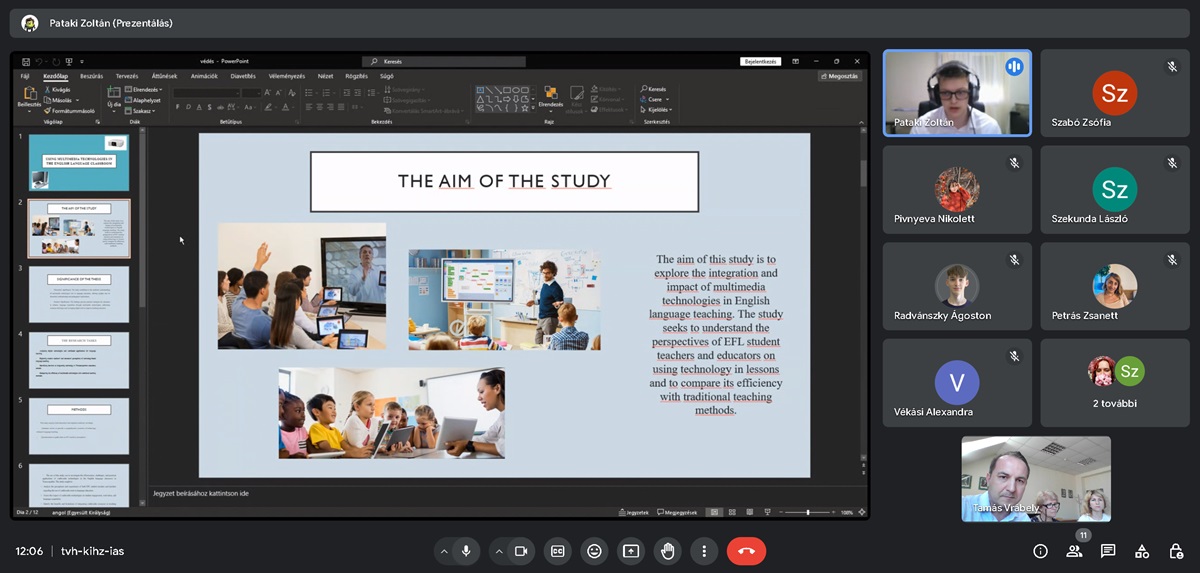Open the host controls lock icon
Viewport: 1200px width, 573px height.
(1175, 551)
